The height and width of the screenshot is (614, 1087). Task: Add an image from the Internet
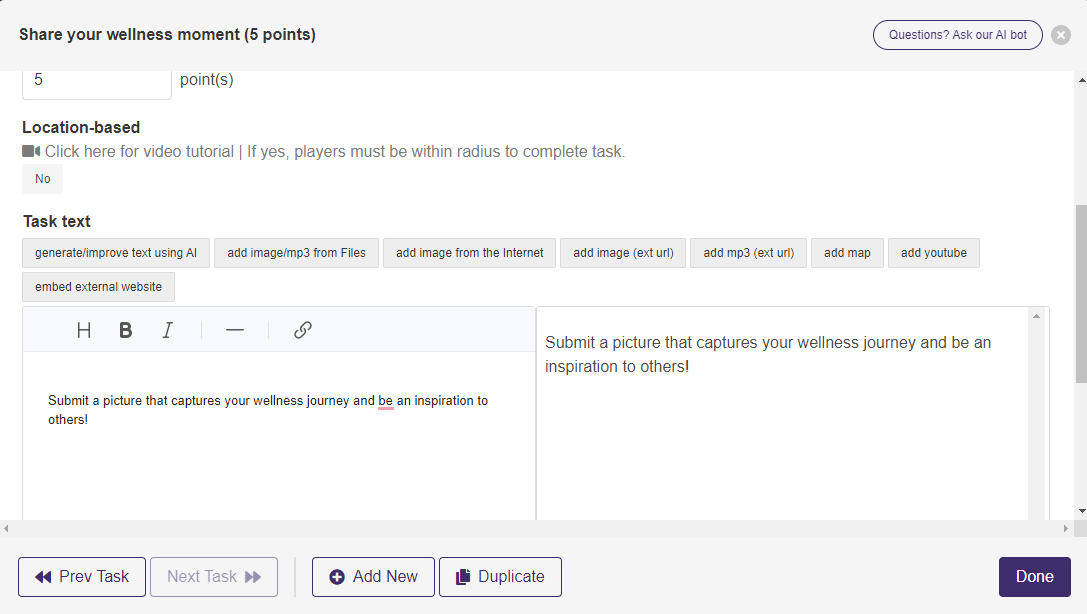(469, 253)
